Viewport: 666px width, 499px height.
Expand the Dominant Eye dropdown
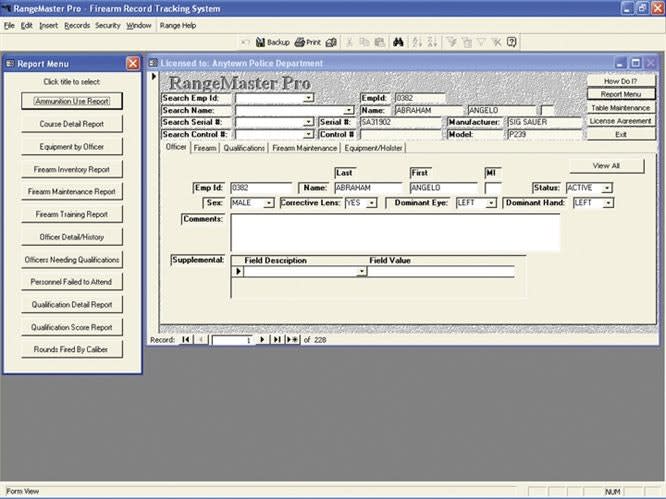pos(491,203)
